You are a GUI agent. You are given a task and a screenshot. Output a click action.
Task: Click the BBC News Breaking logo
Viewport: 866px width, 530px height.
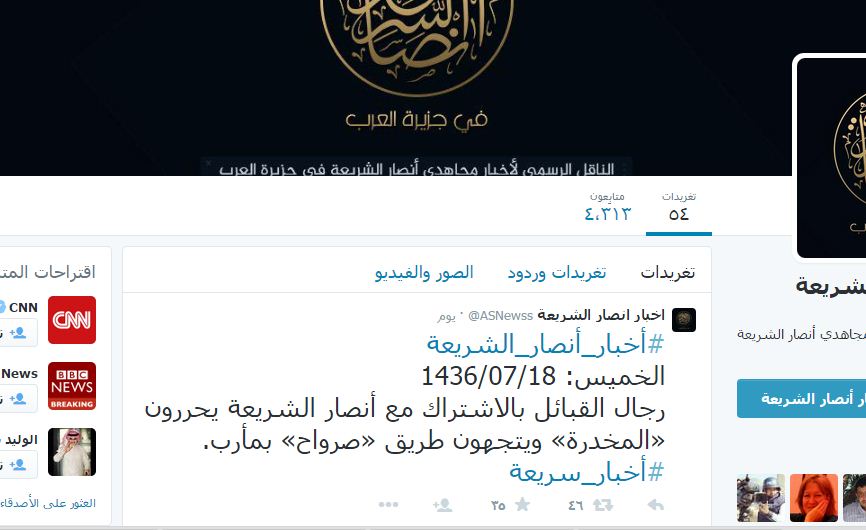coord(72,386)
